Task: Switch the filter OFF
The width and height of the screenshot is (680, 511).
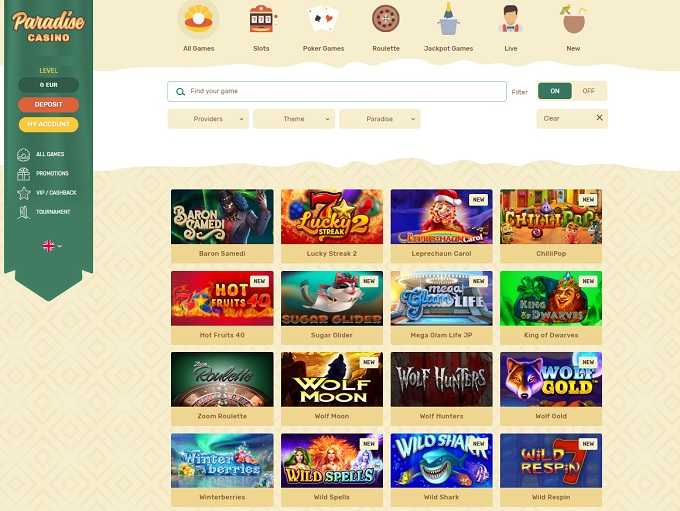Action: [x=588, y=91]
